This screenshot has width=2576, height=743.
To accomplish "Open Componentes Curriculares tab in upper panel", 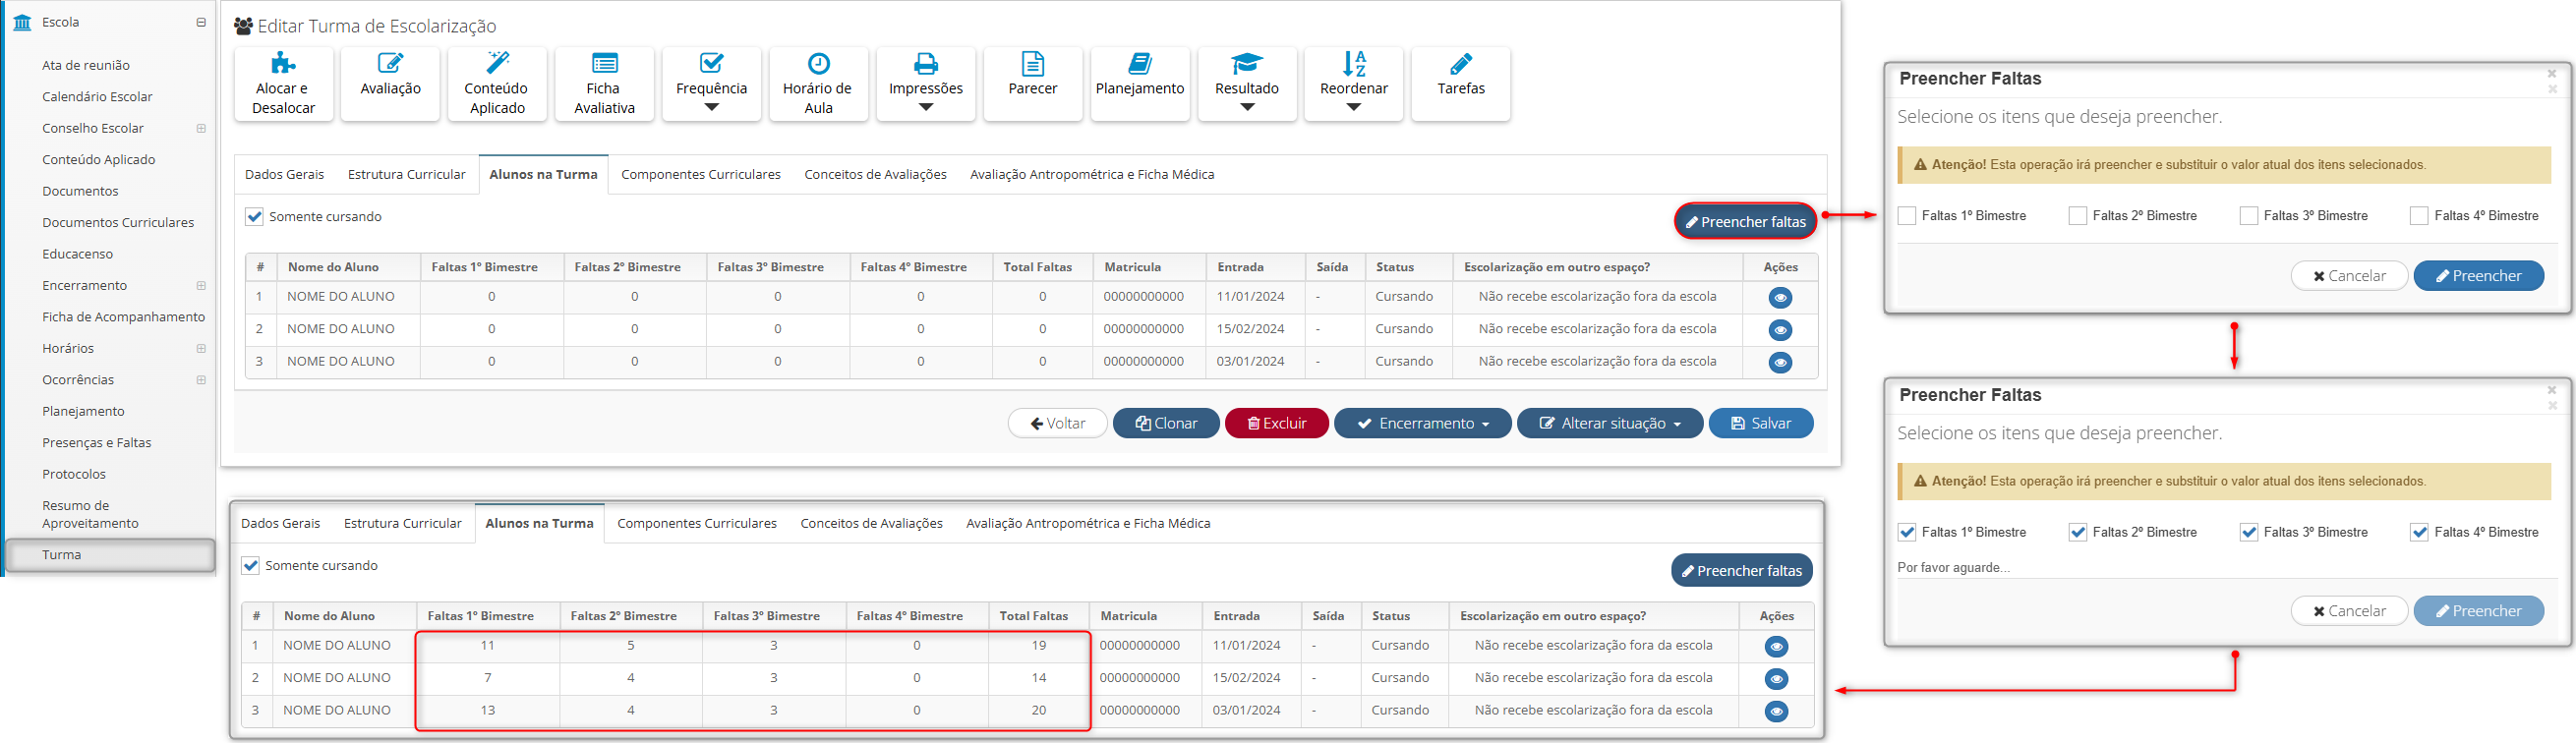I will [x=700, y=175].
